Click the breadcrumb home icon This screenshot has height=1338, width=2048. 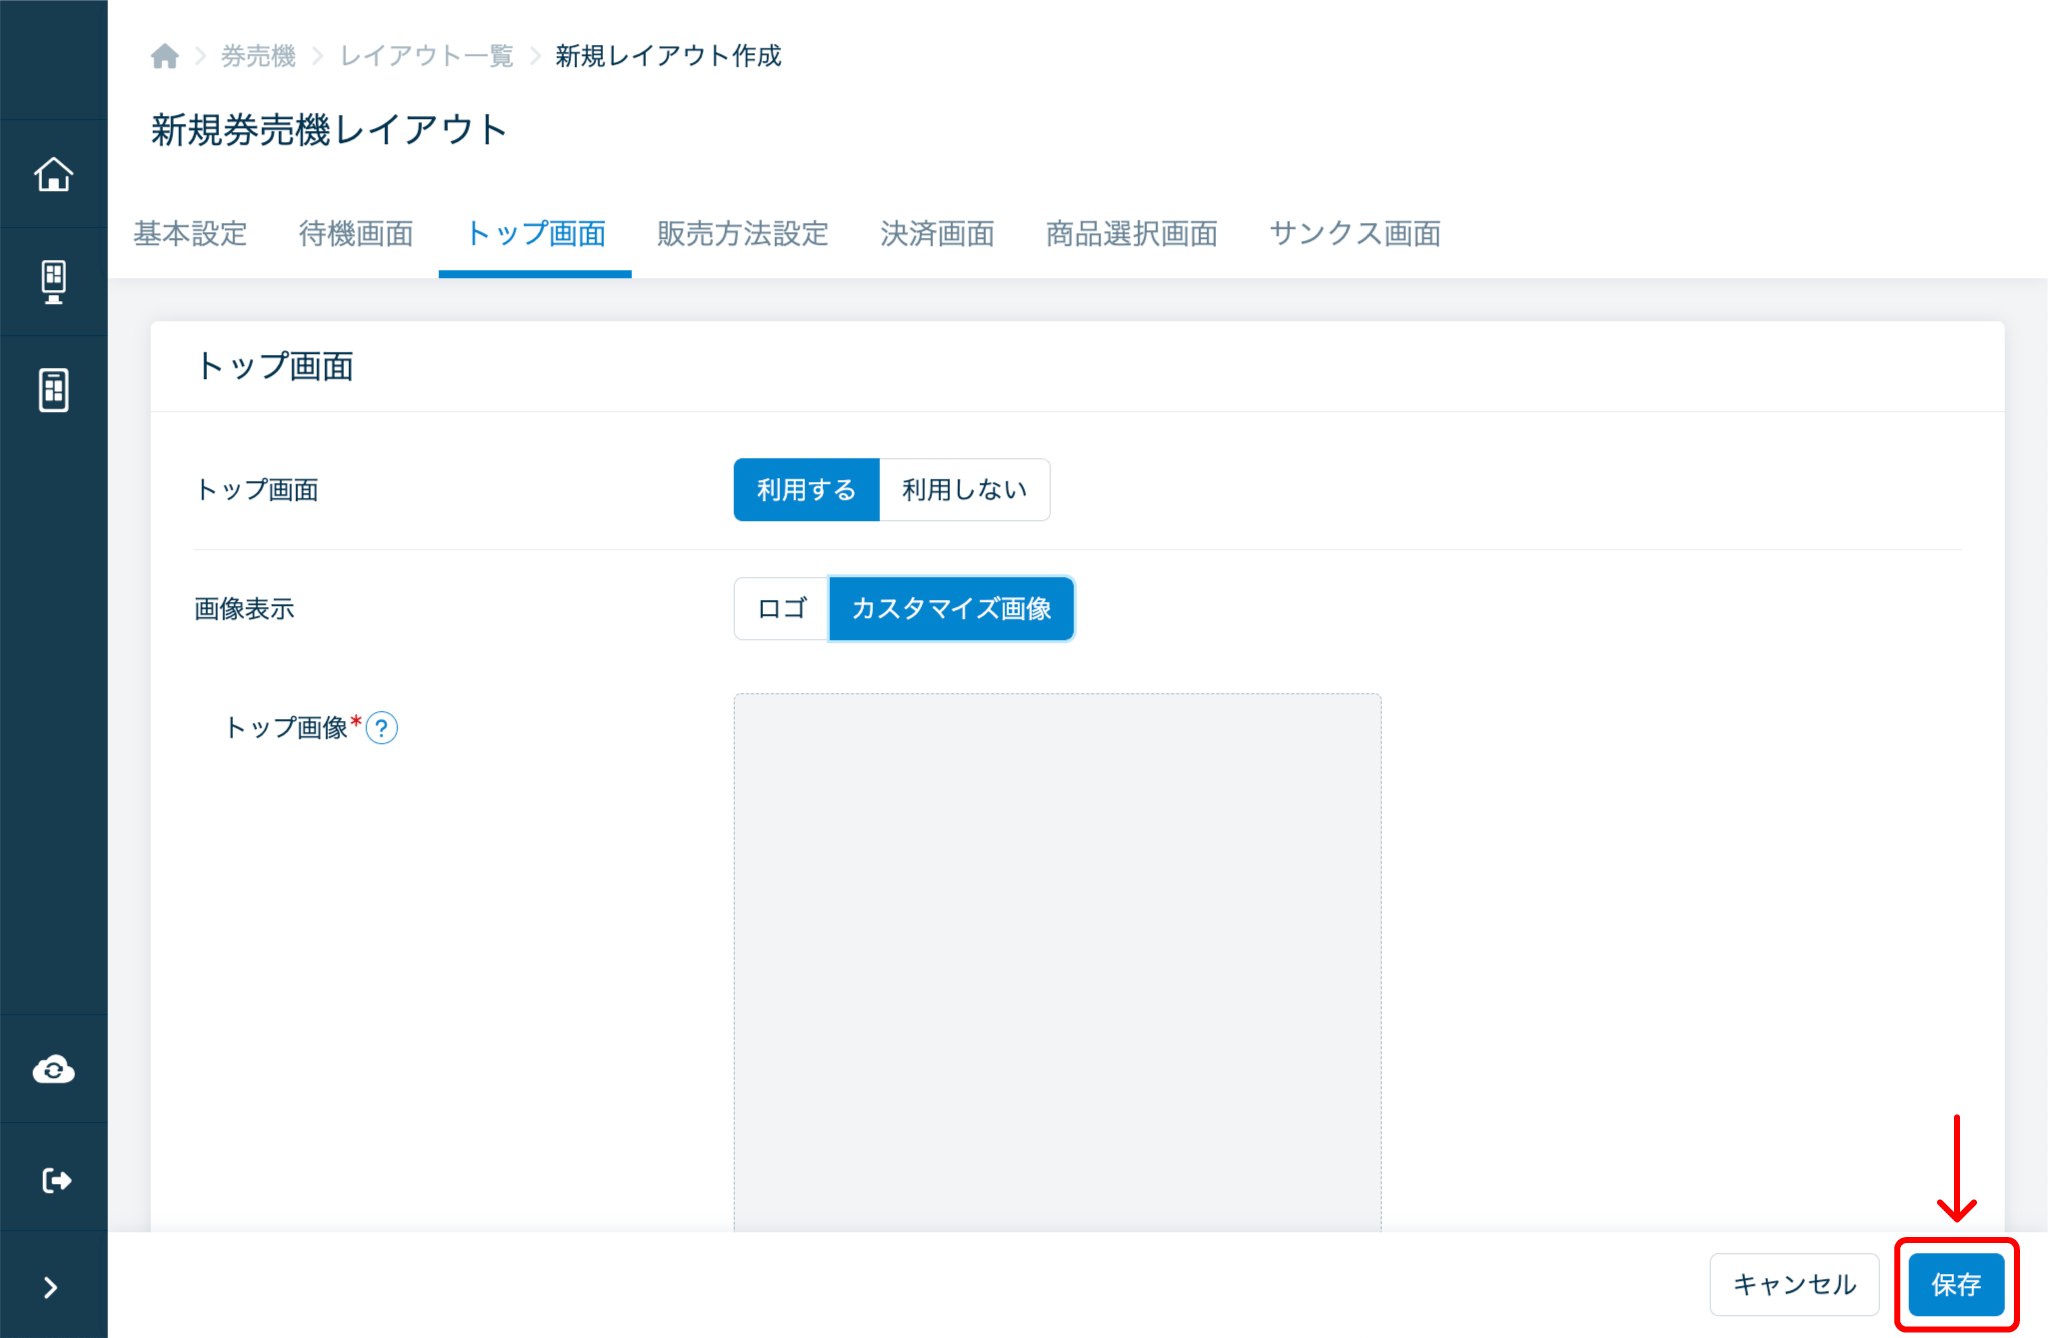tap(165, 56)
